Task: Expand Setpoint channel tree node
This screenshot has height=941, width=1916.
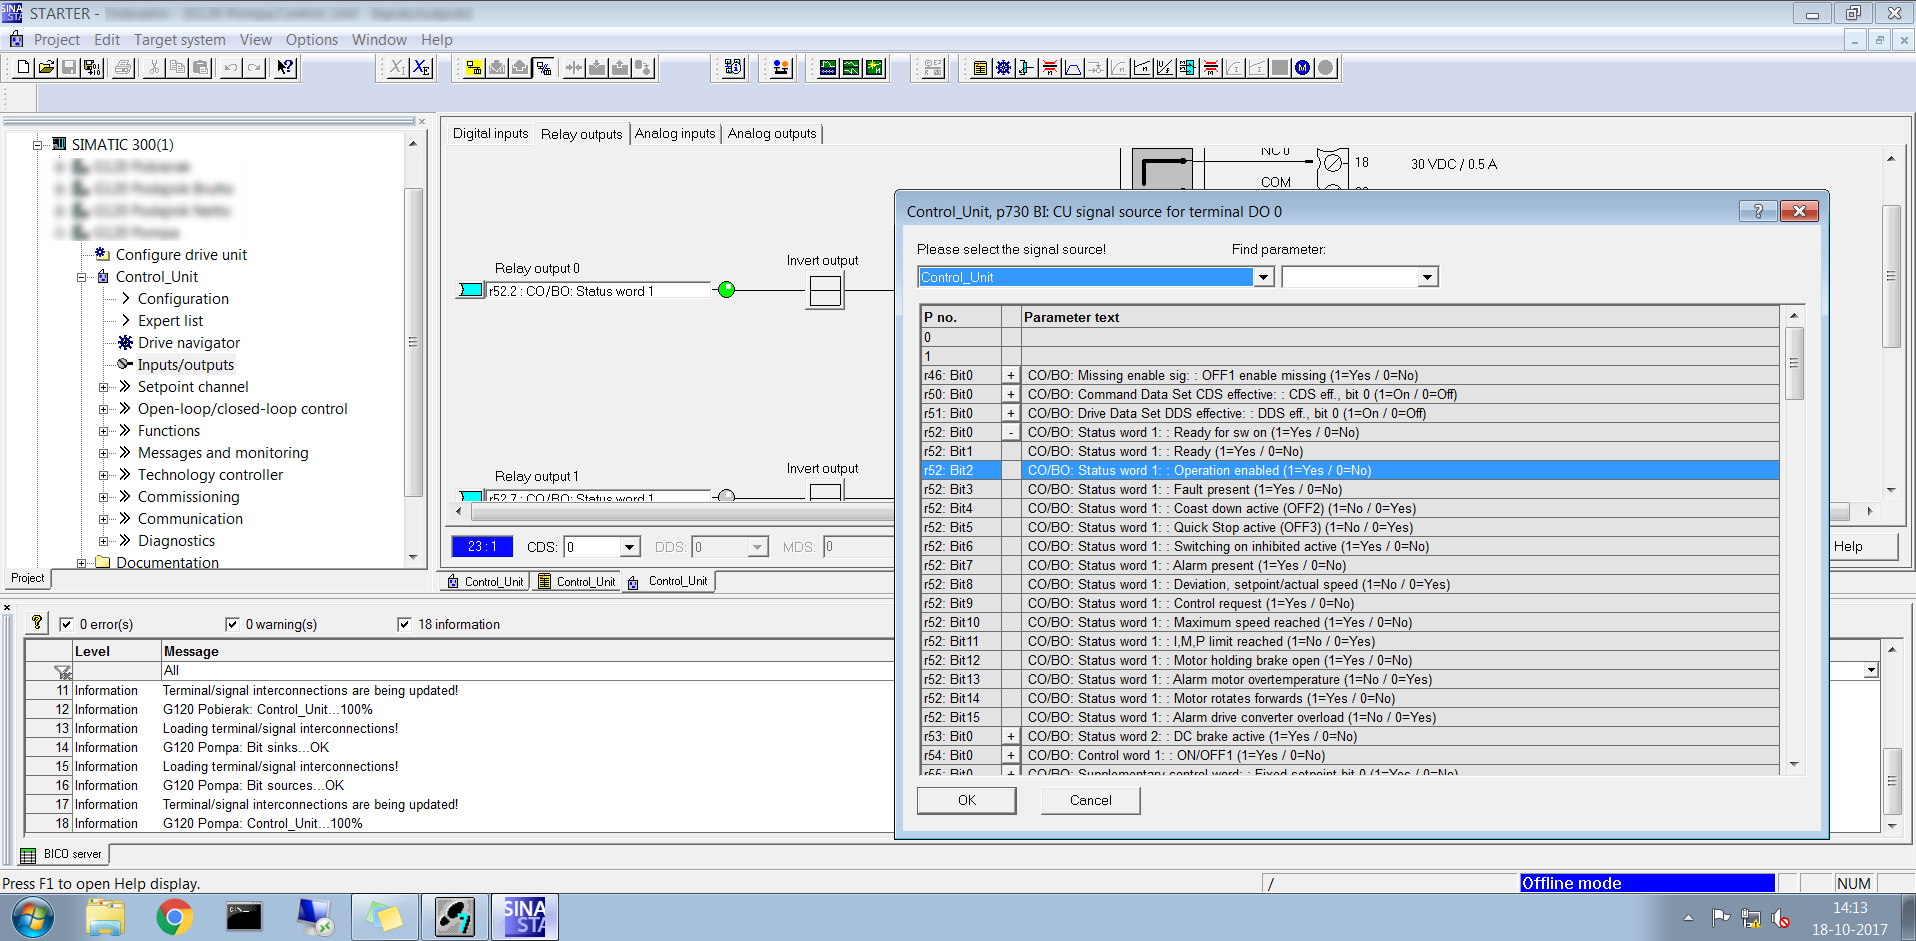Action: [103, 387]
